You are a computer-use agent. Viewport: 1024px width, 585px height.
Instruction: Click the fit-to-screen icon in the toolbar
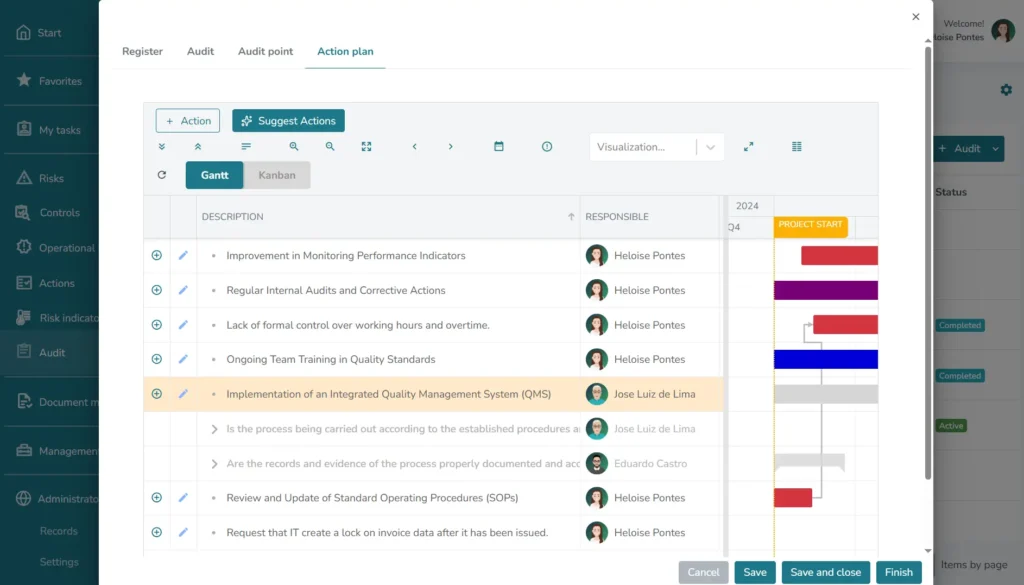pos(366,147)
